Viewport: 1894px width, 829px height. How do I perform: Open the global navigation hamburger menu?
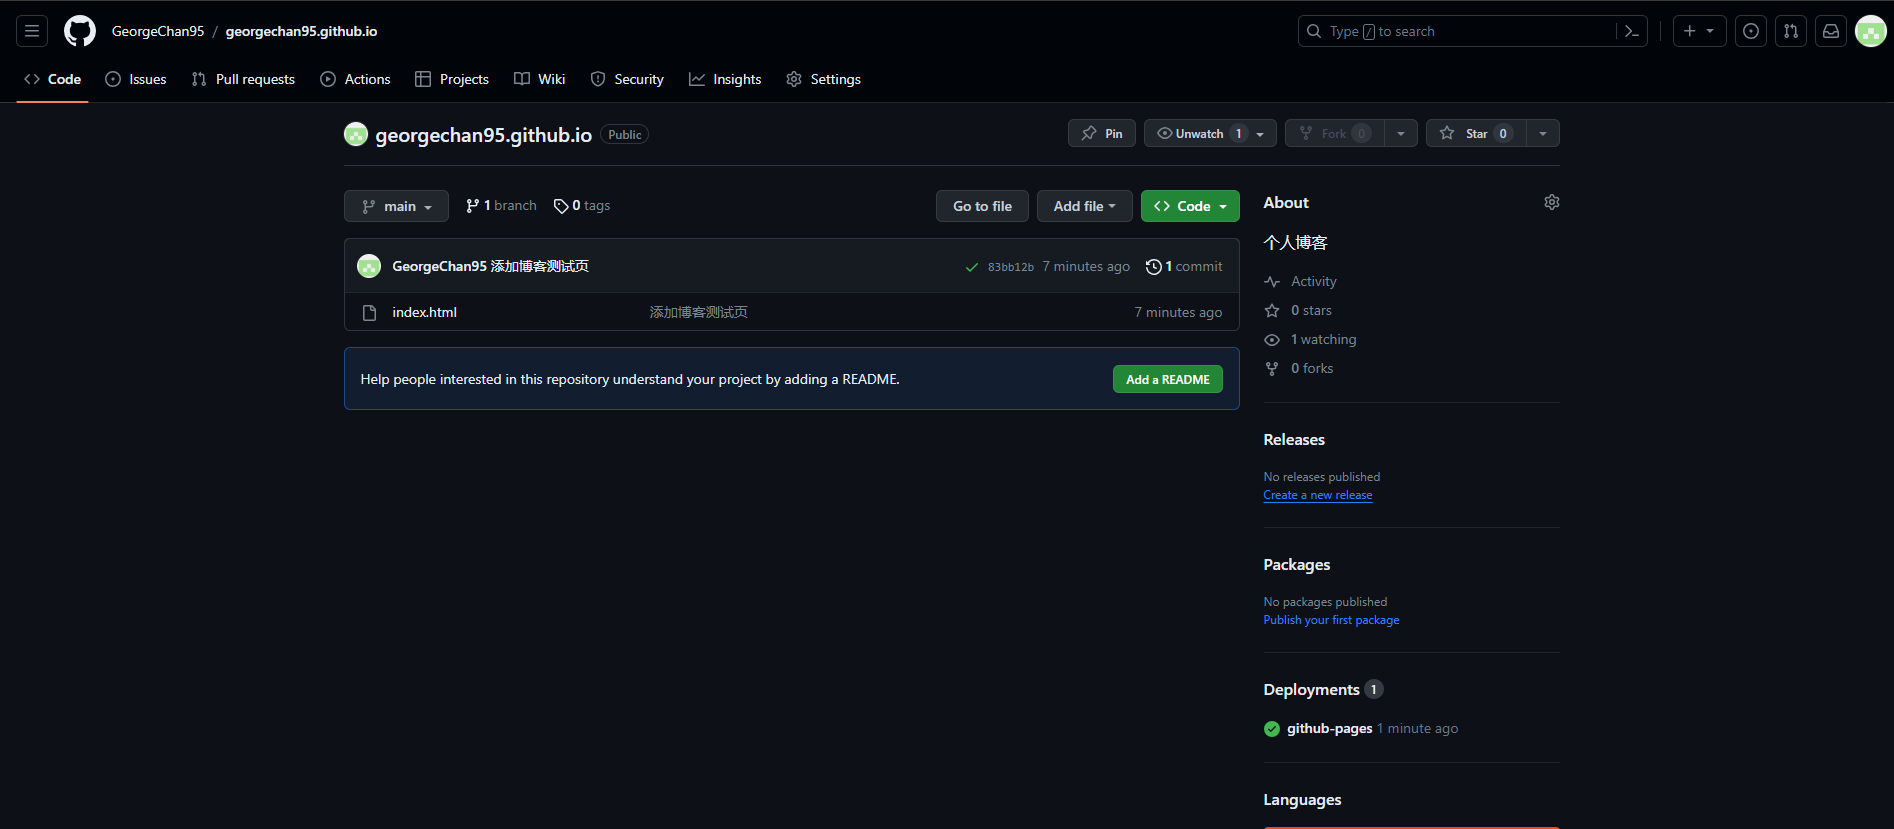coord(32,31)
